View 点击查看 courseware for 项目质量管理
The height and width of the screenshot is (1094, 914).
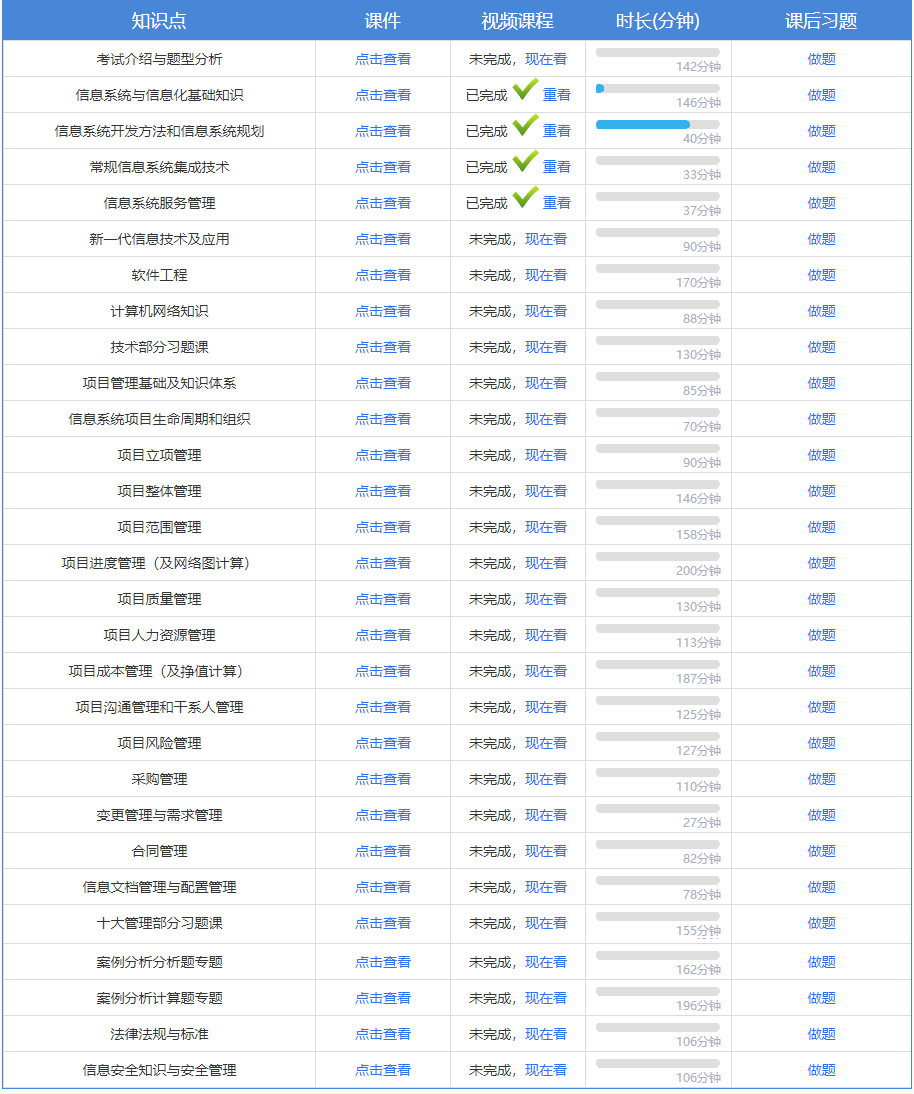[383, 599]
